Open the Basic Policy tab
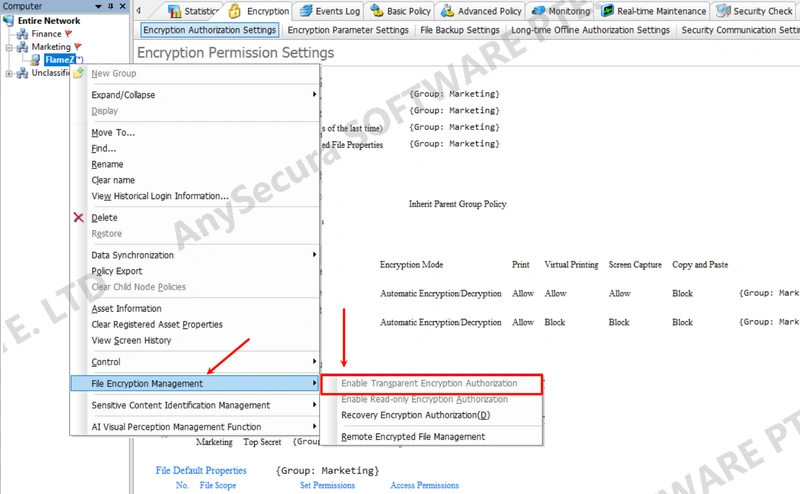The height and width of the screenshot is (494, 800). coord(401,11)
